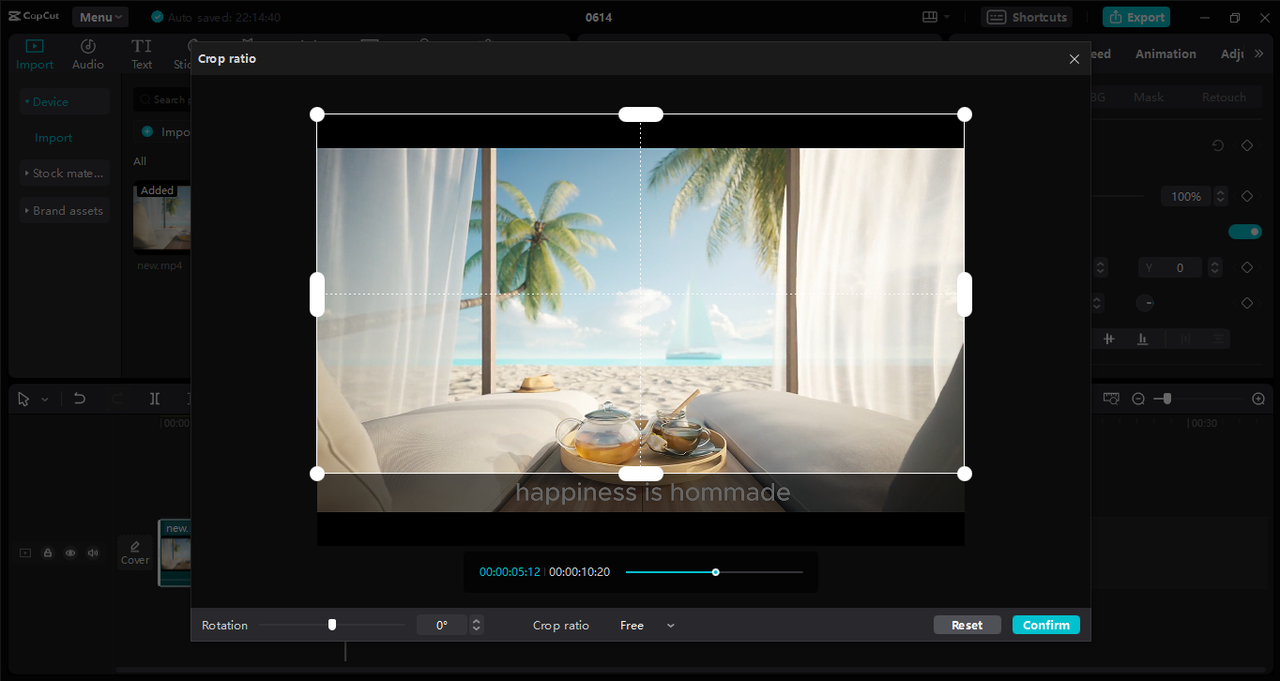Select Stock materials in the sidebar
This screenshot has width=1280, height=681.
pyautogui.click(x=64, y=172)
